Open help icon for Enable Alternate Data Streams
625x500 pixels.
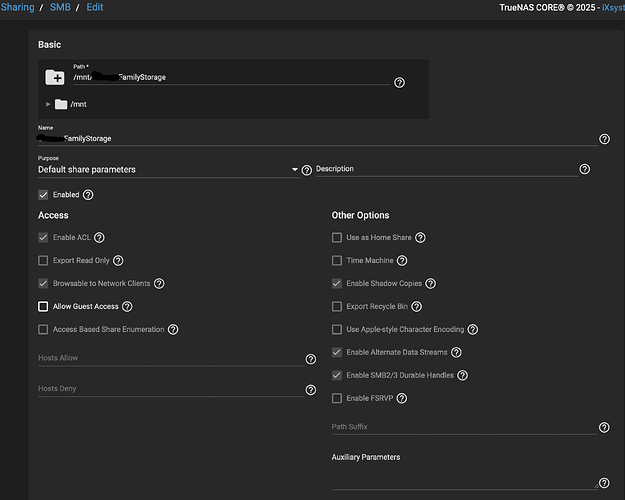tap(456, 352)
